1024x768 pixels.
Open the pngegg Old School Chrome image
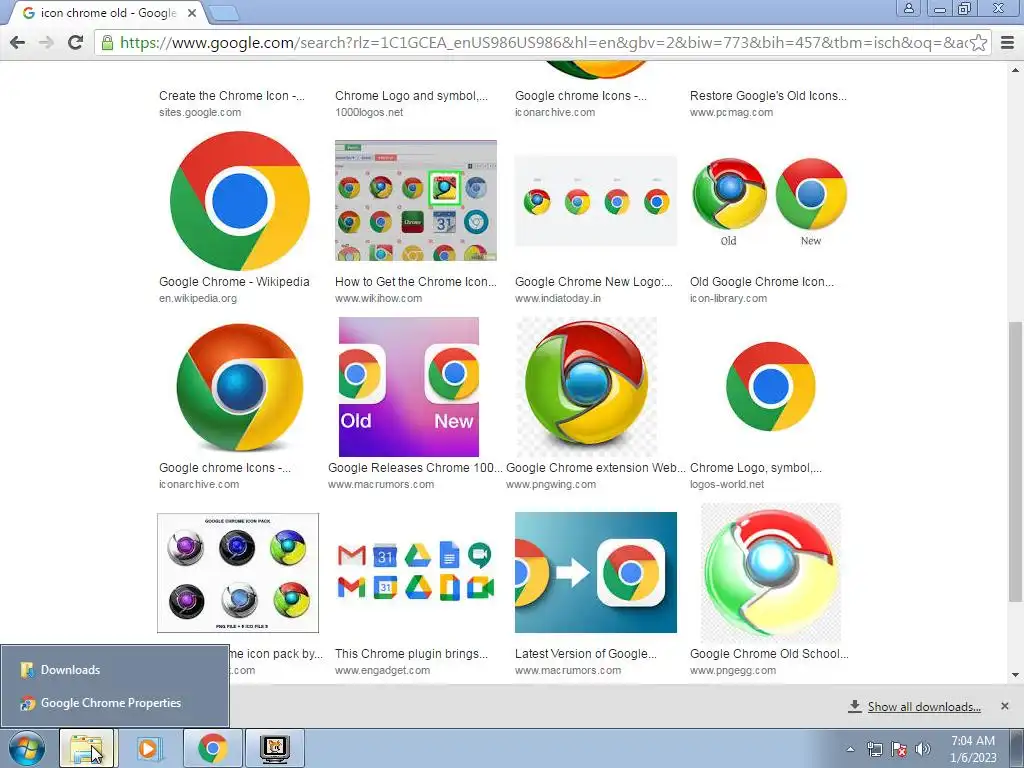[771, 573]
